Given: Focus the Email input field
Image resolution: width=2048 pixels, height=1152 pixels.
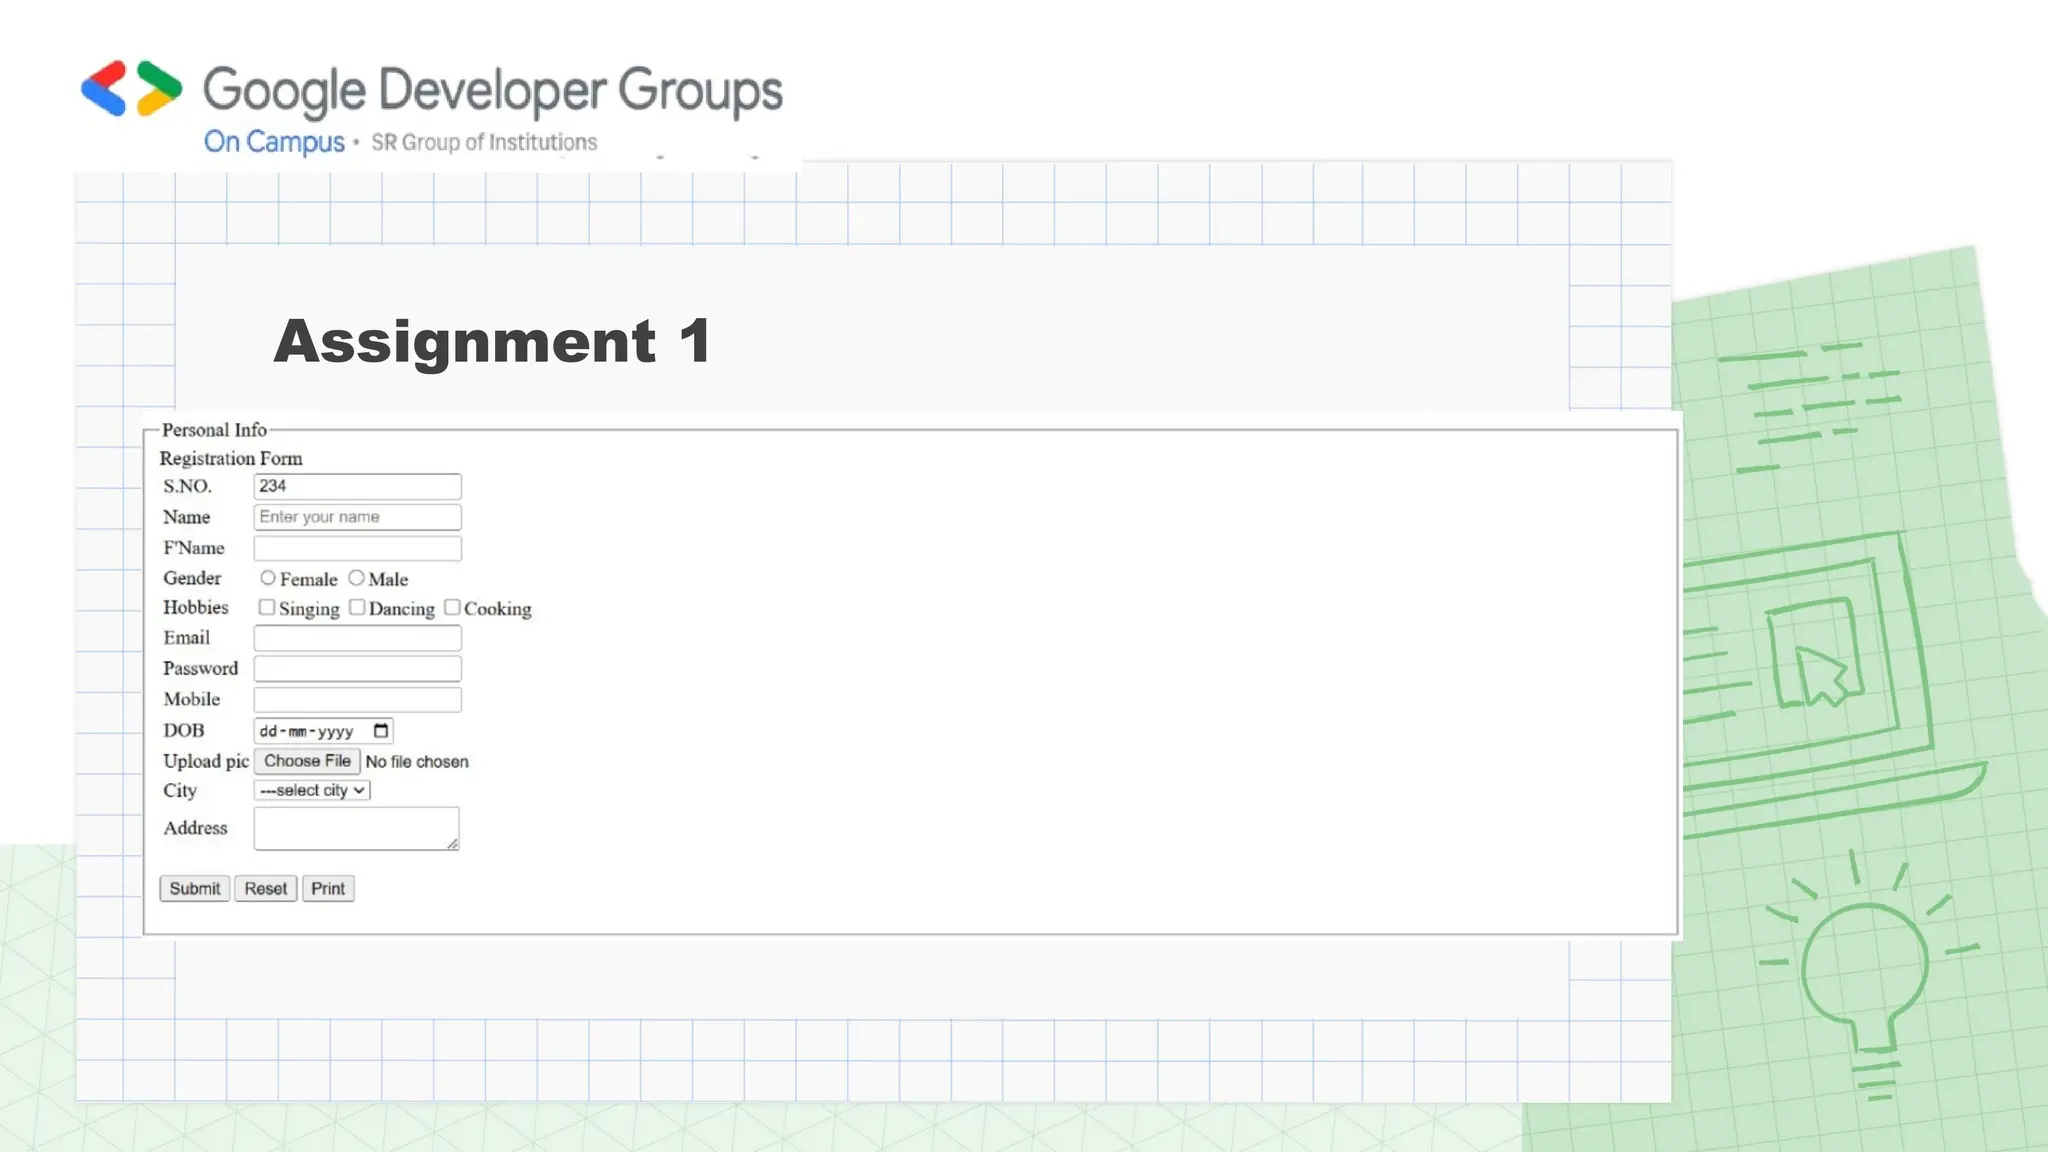Looking at the screenshot, I should (357, 638).
